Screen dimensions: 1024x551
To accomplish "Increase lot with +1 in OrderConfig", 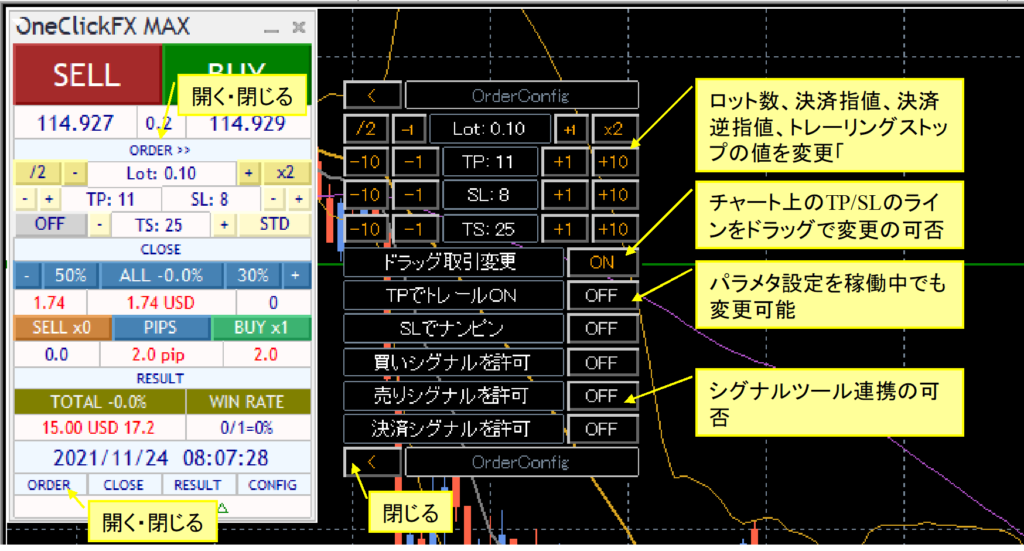I will [570, 129].
